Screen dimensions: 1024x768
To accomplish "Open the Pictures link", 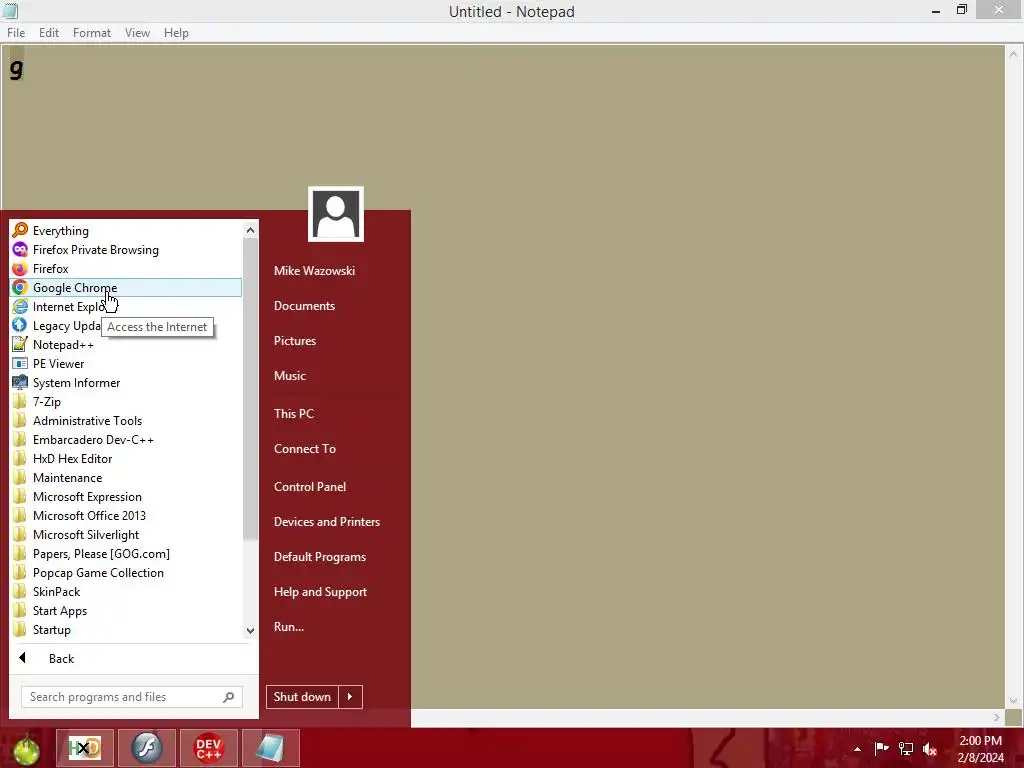I will point(295,341).
